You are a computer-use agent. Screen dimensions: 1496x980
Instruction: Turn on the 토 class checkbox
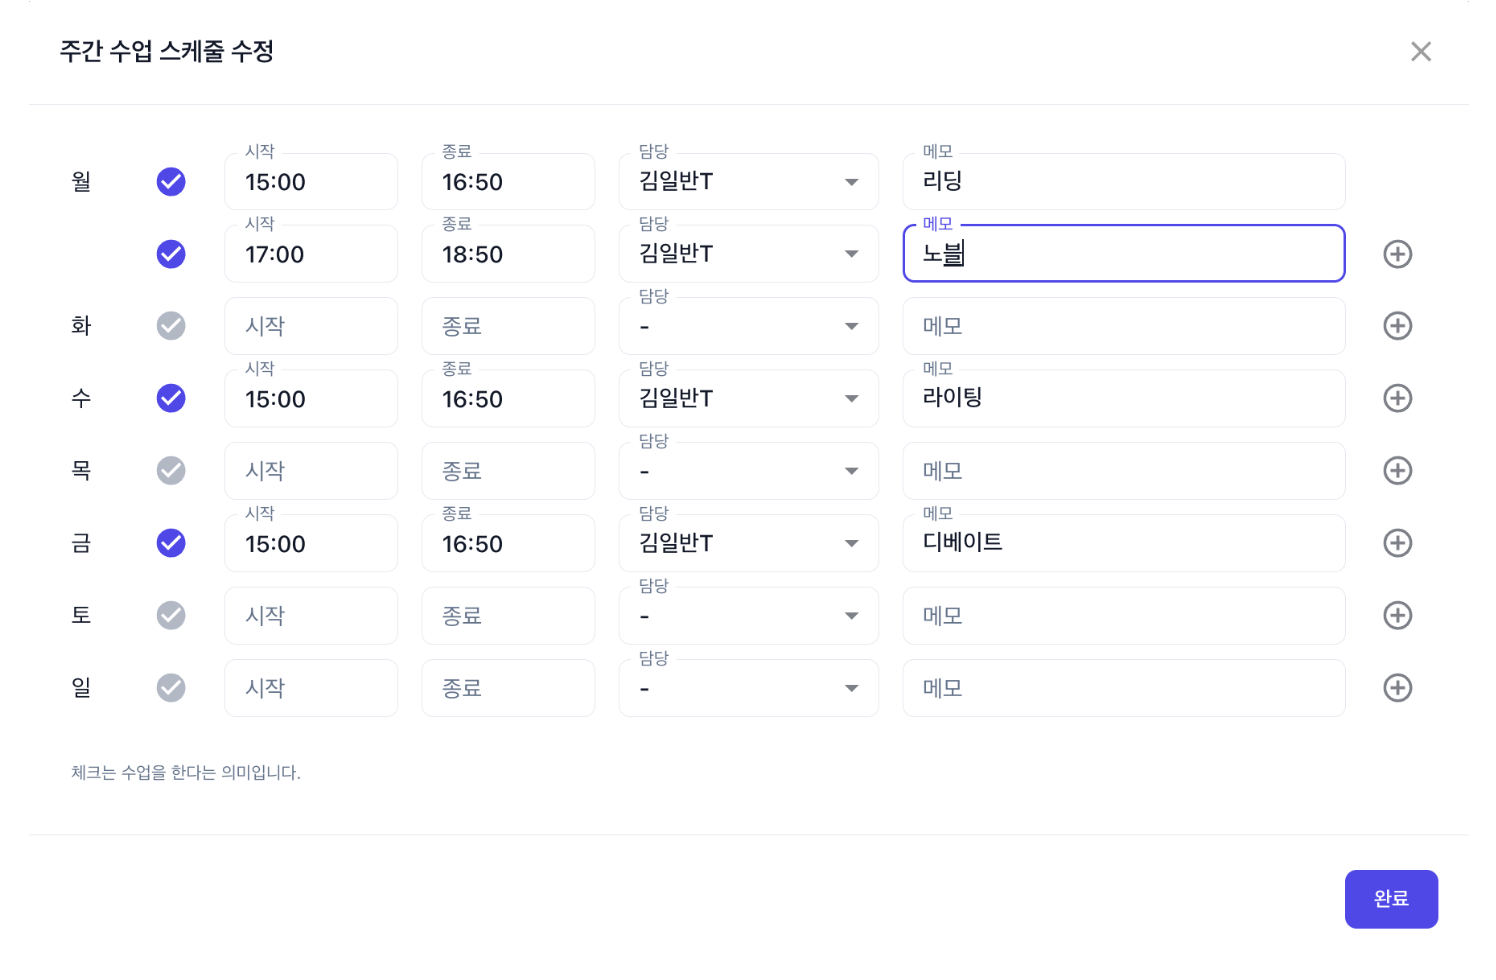[x=171, y=615]
